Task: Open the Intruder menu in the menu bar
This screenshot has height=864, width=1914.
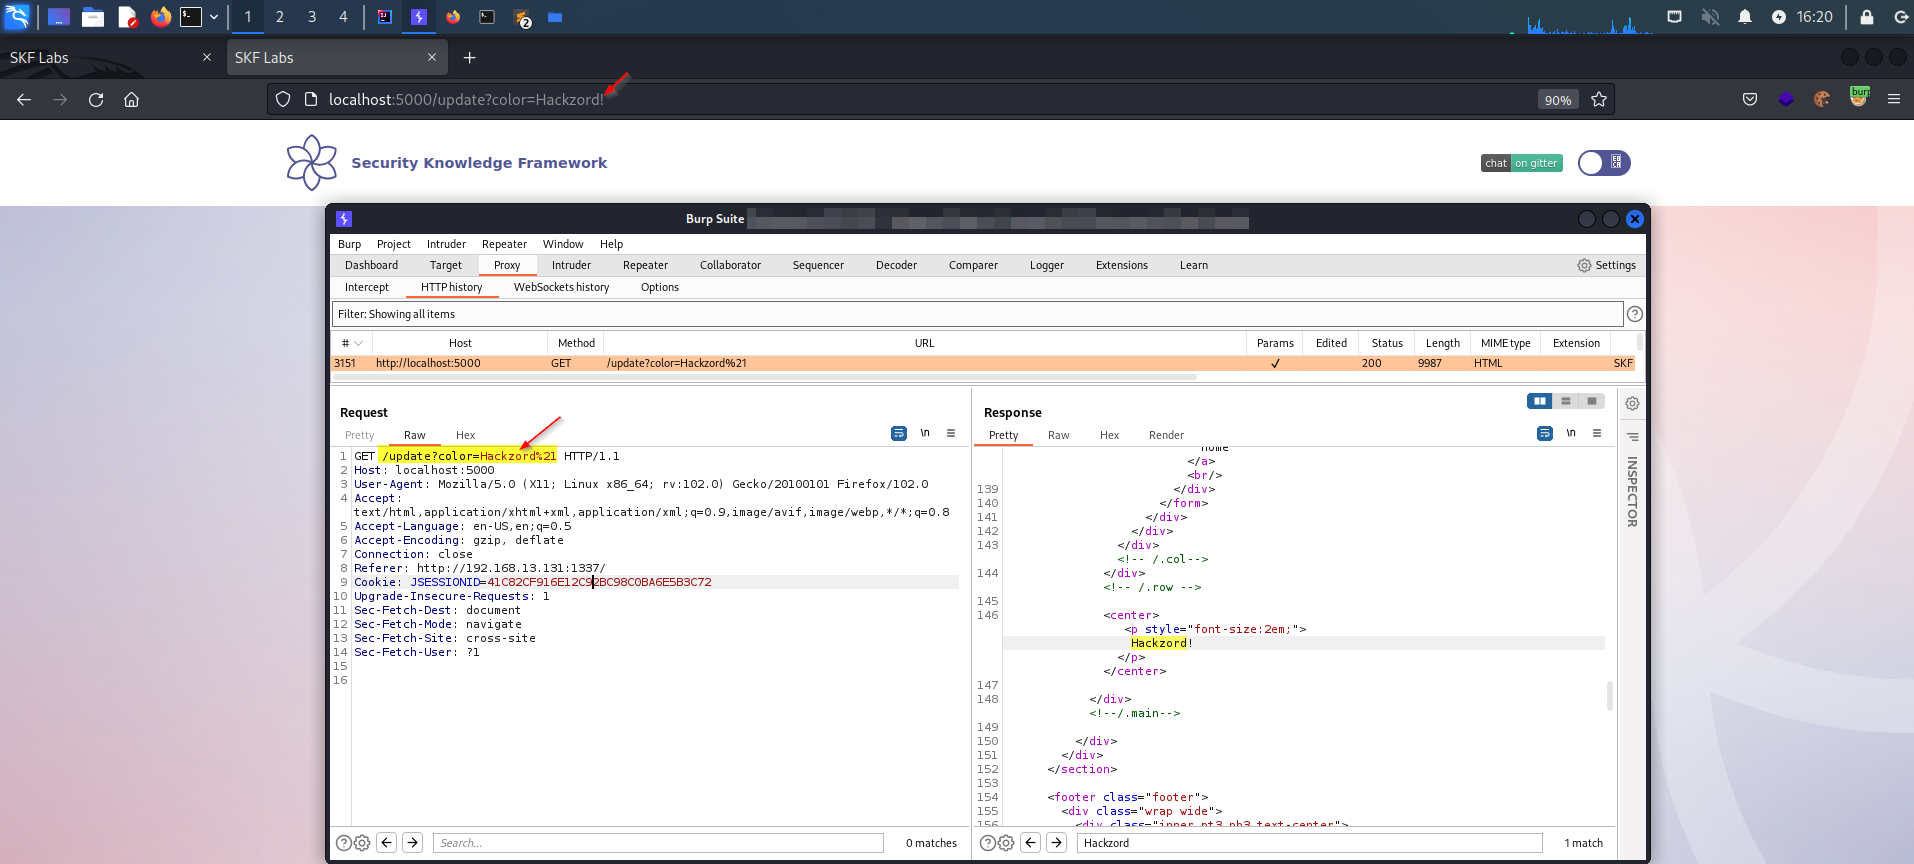Action: pyautogui.click(x=446, y=244)
